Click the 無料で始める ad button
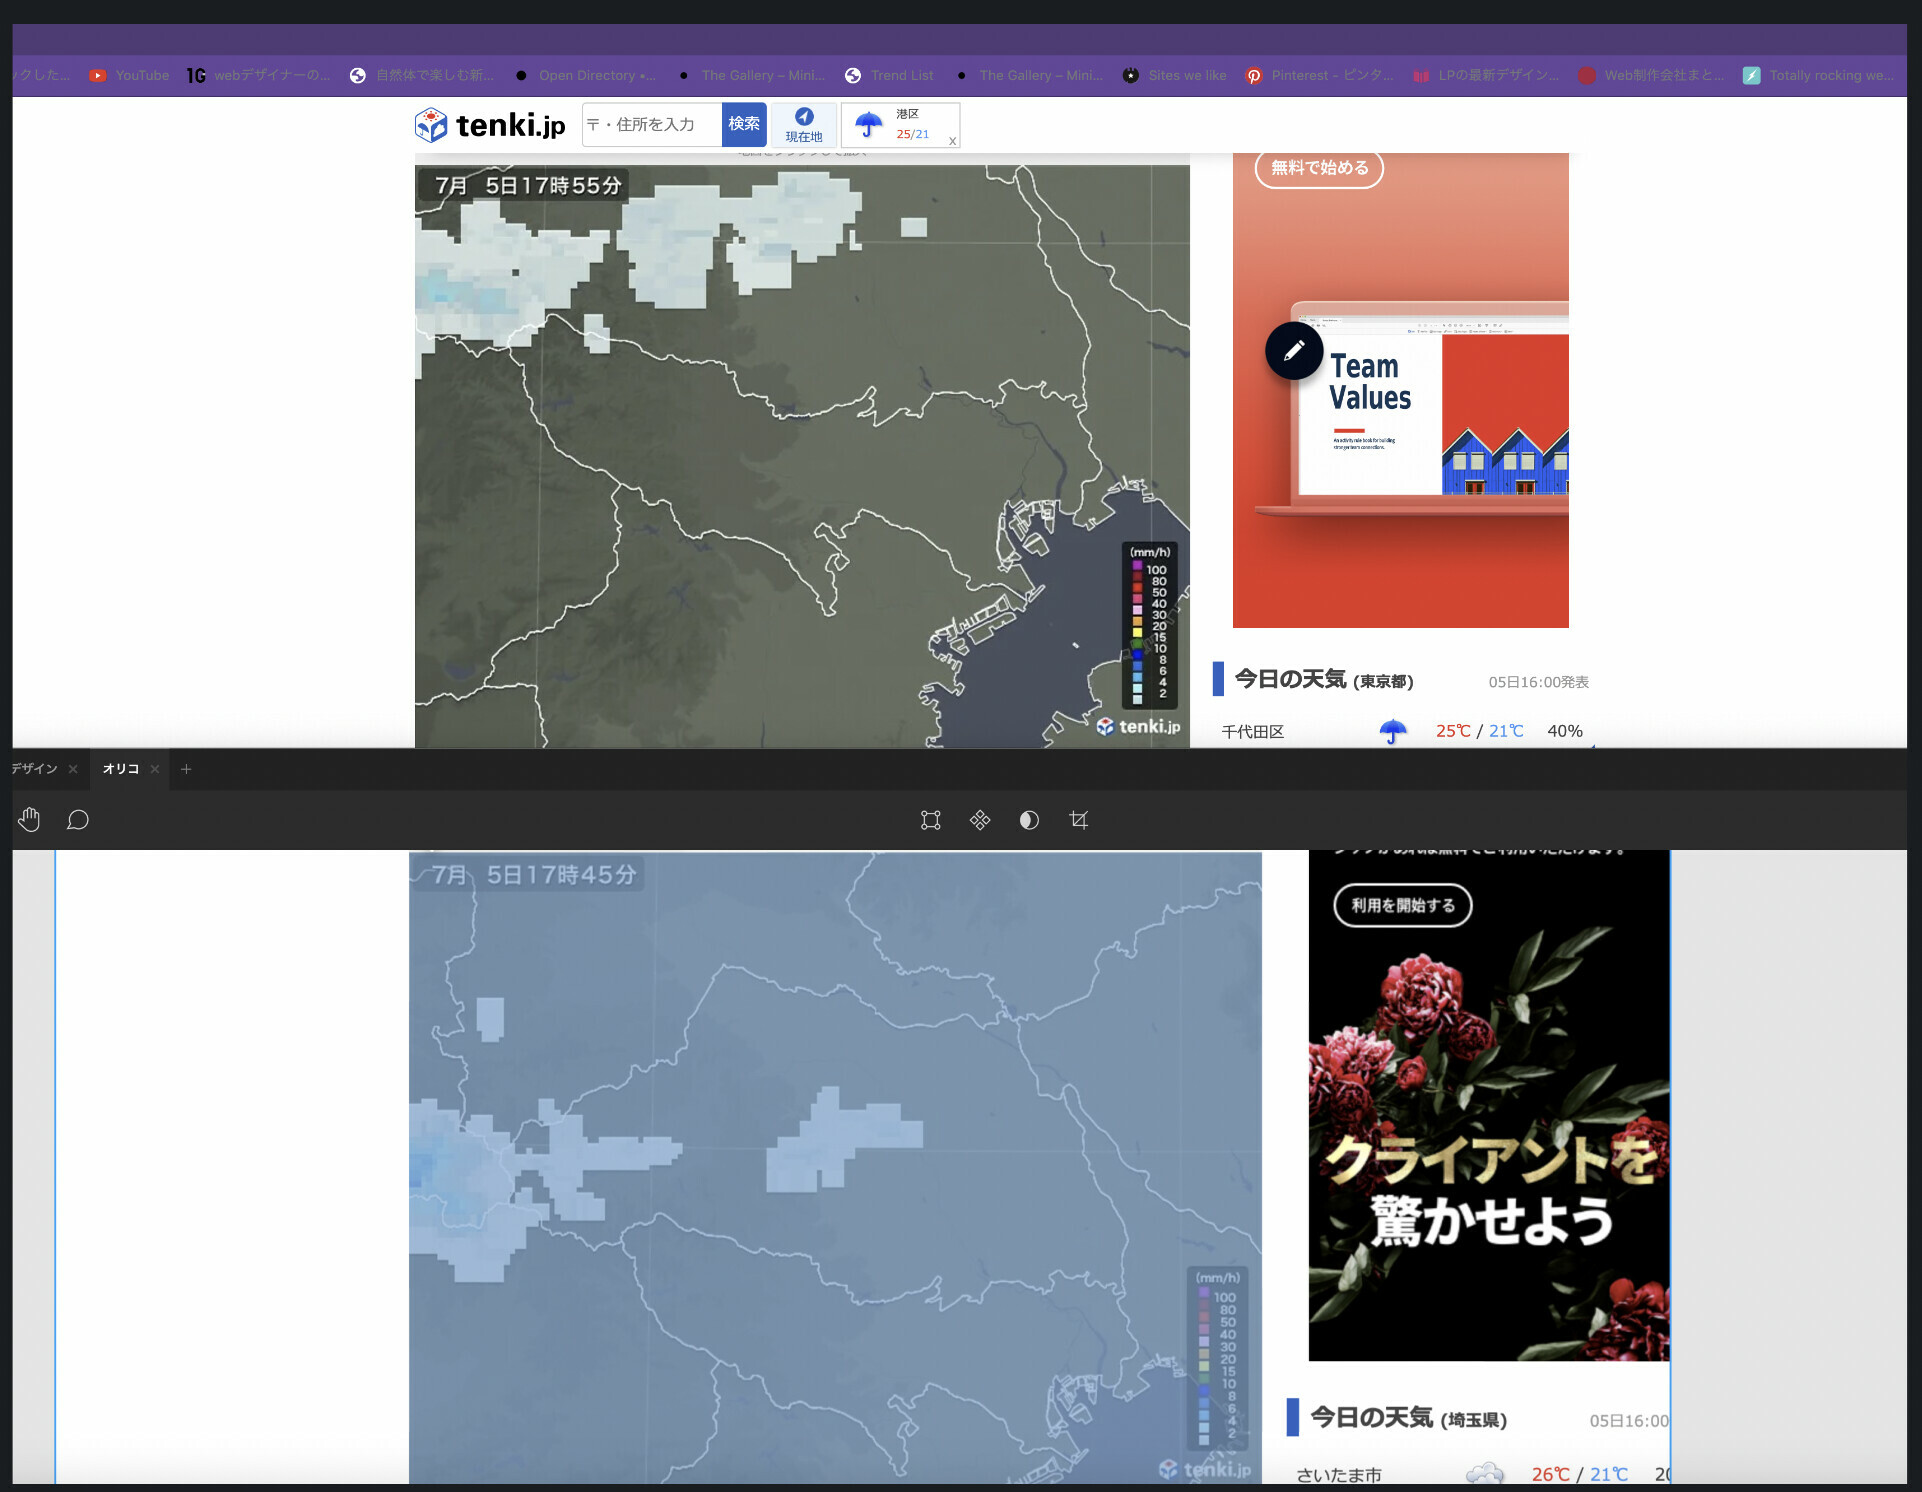This screenshot has width=1922, height=1492. coord(1319,168)
